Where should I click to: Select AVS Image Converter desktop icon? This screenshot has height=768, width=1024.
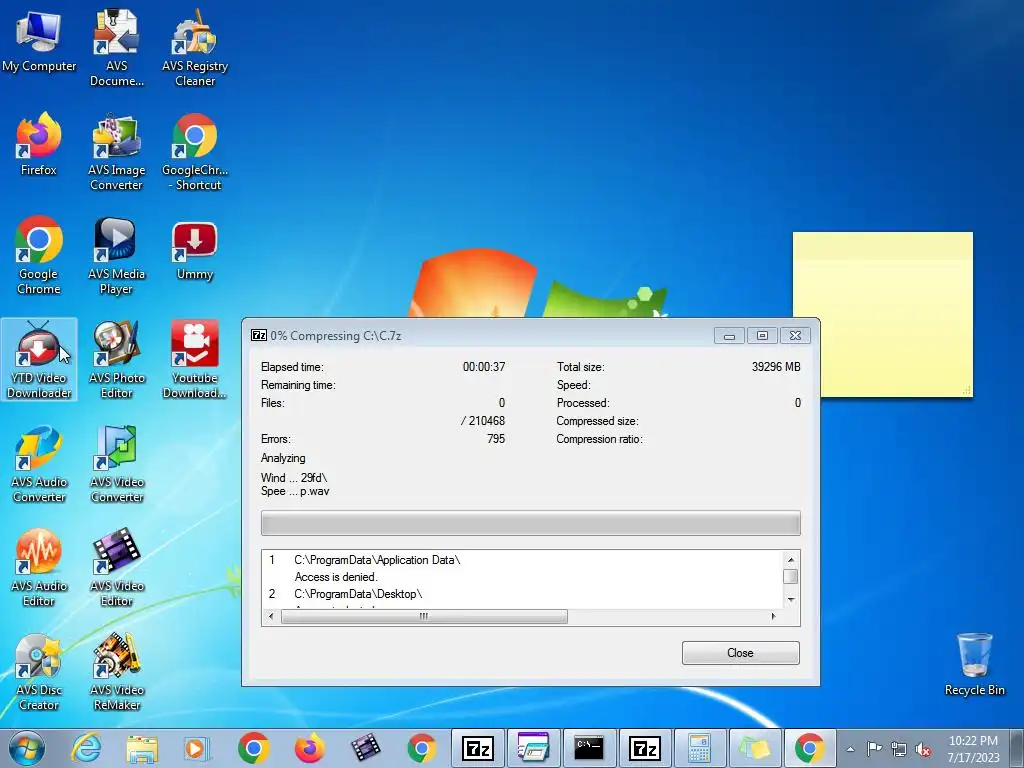coord(116,152)
